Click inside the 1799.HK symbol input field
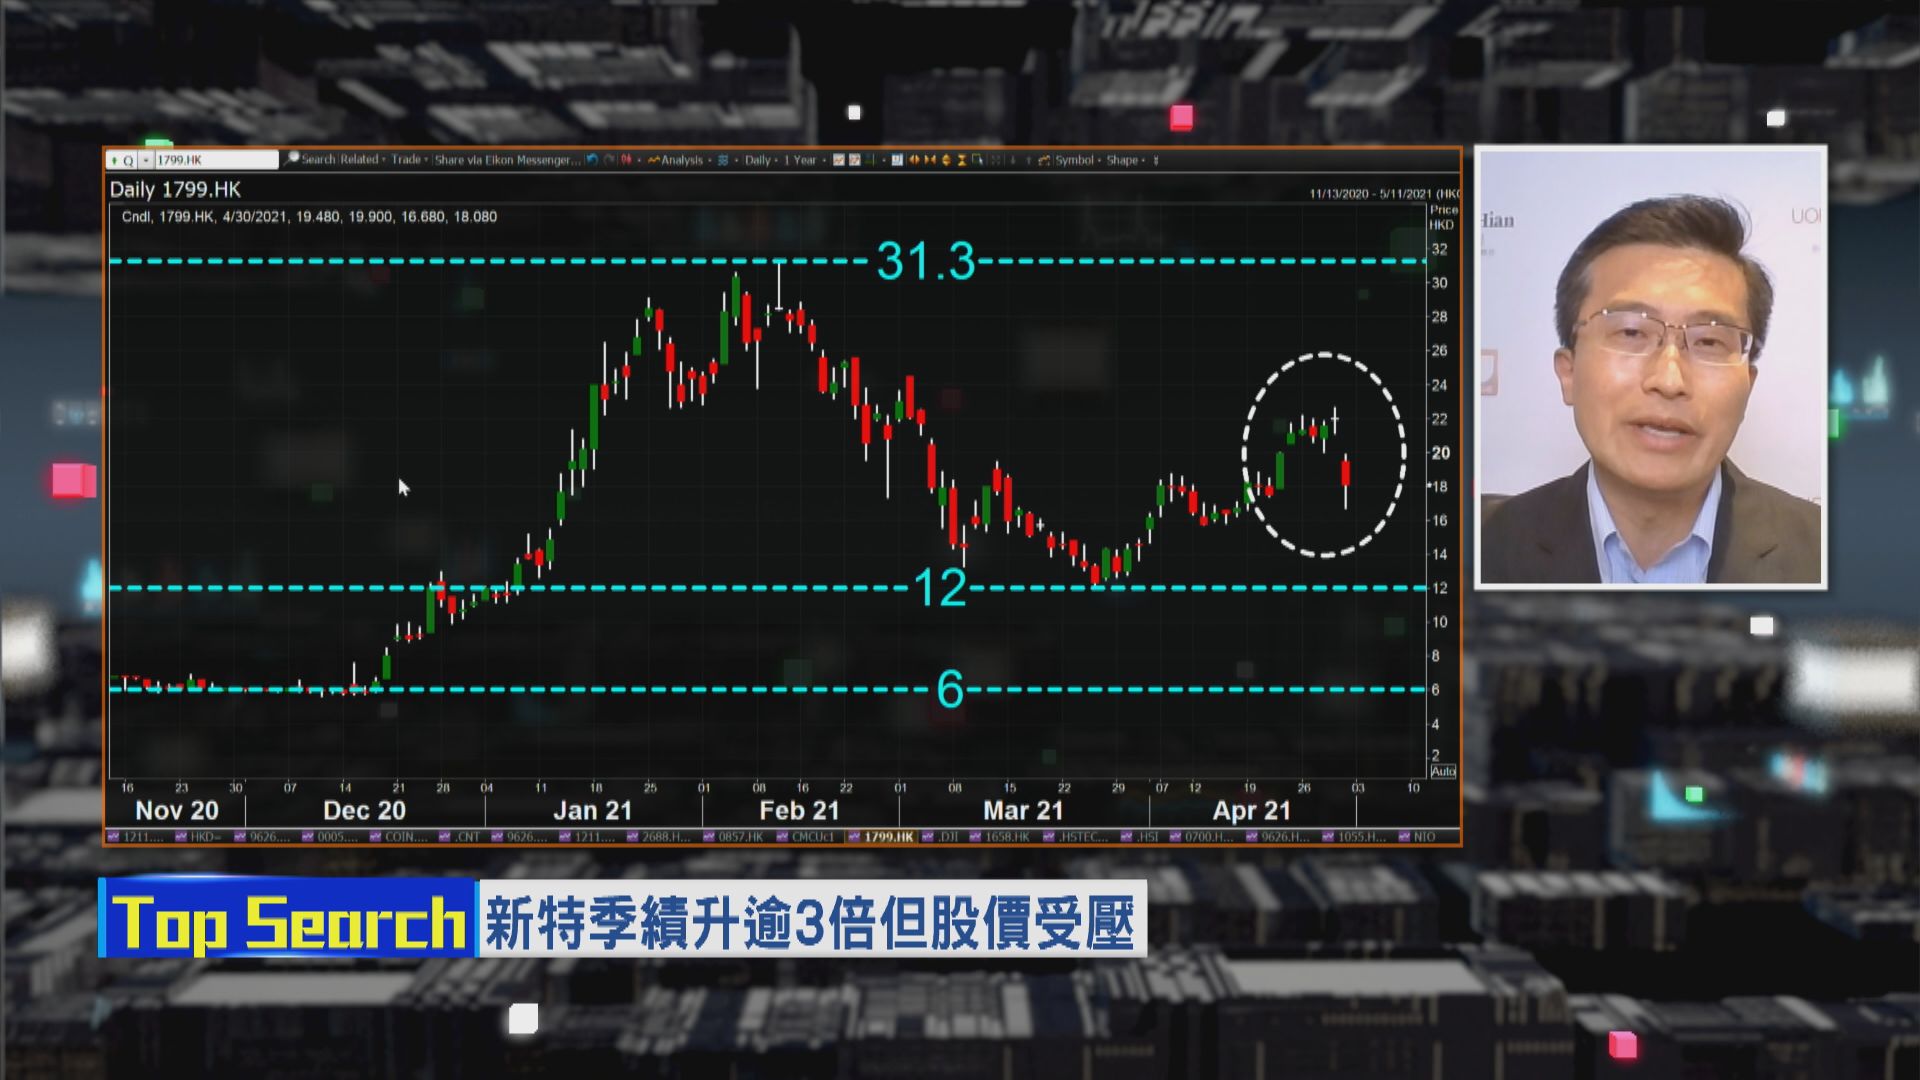Screen dimensions: 1920x1080 210,159
